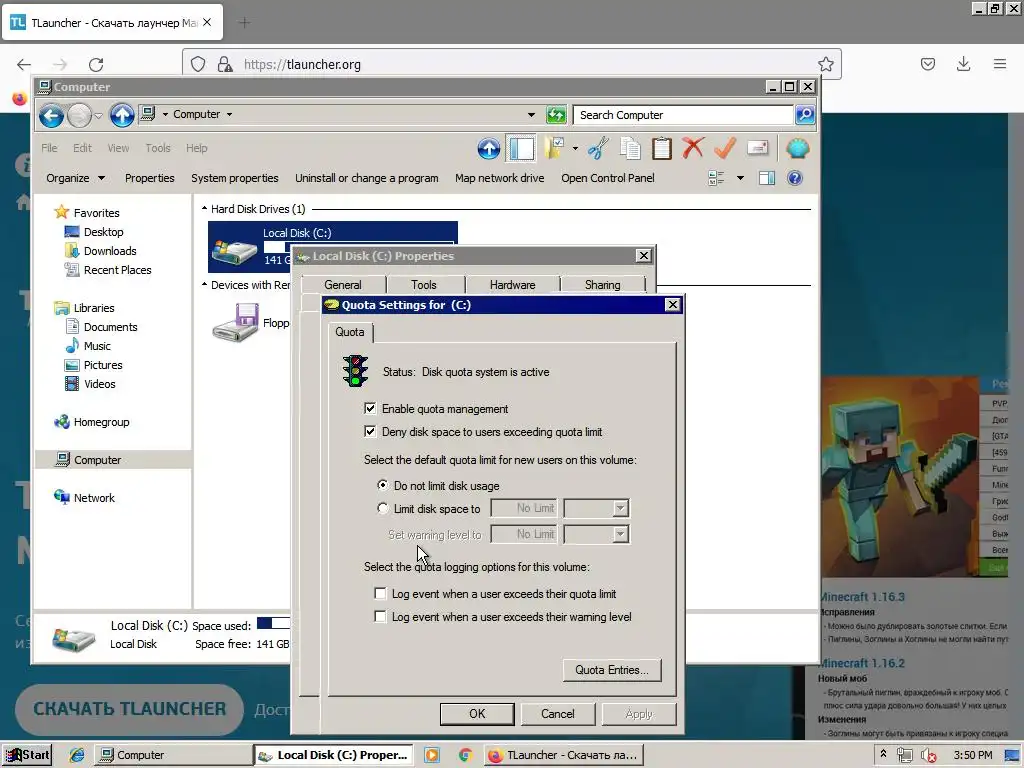Click the Search Computer magnifier icon
Screen dimensions: 1024x768
(x=805, y=115)
